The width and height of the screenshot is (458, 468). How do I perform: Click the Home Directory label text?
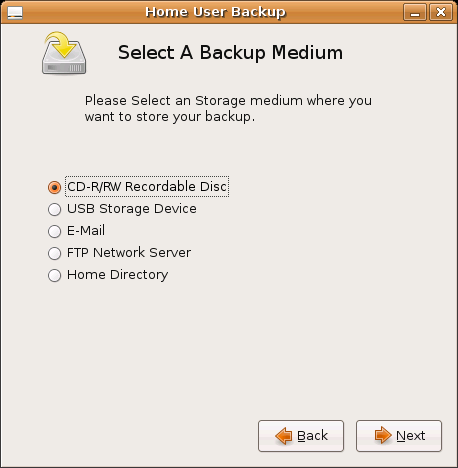[117, 275]
